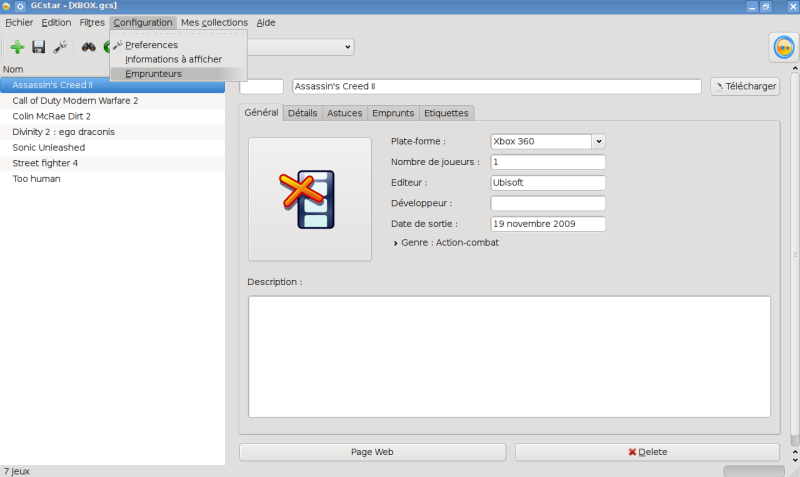The image size is (800, 477).
Task: Click the scrollbar down arrow at bottom right
Action: [x=795, y=460]
